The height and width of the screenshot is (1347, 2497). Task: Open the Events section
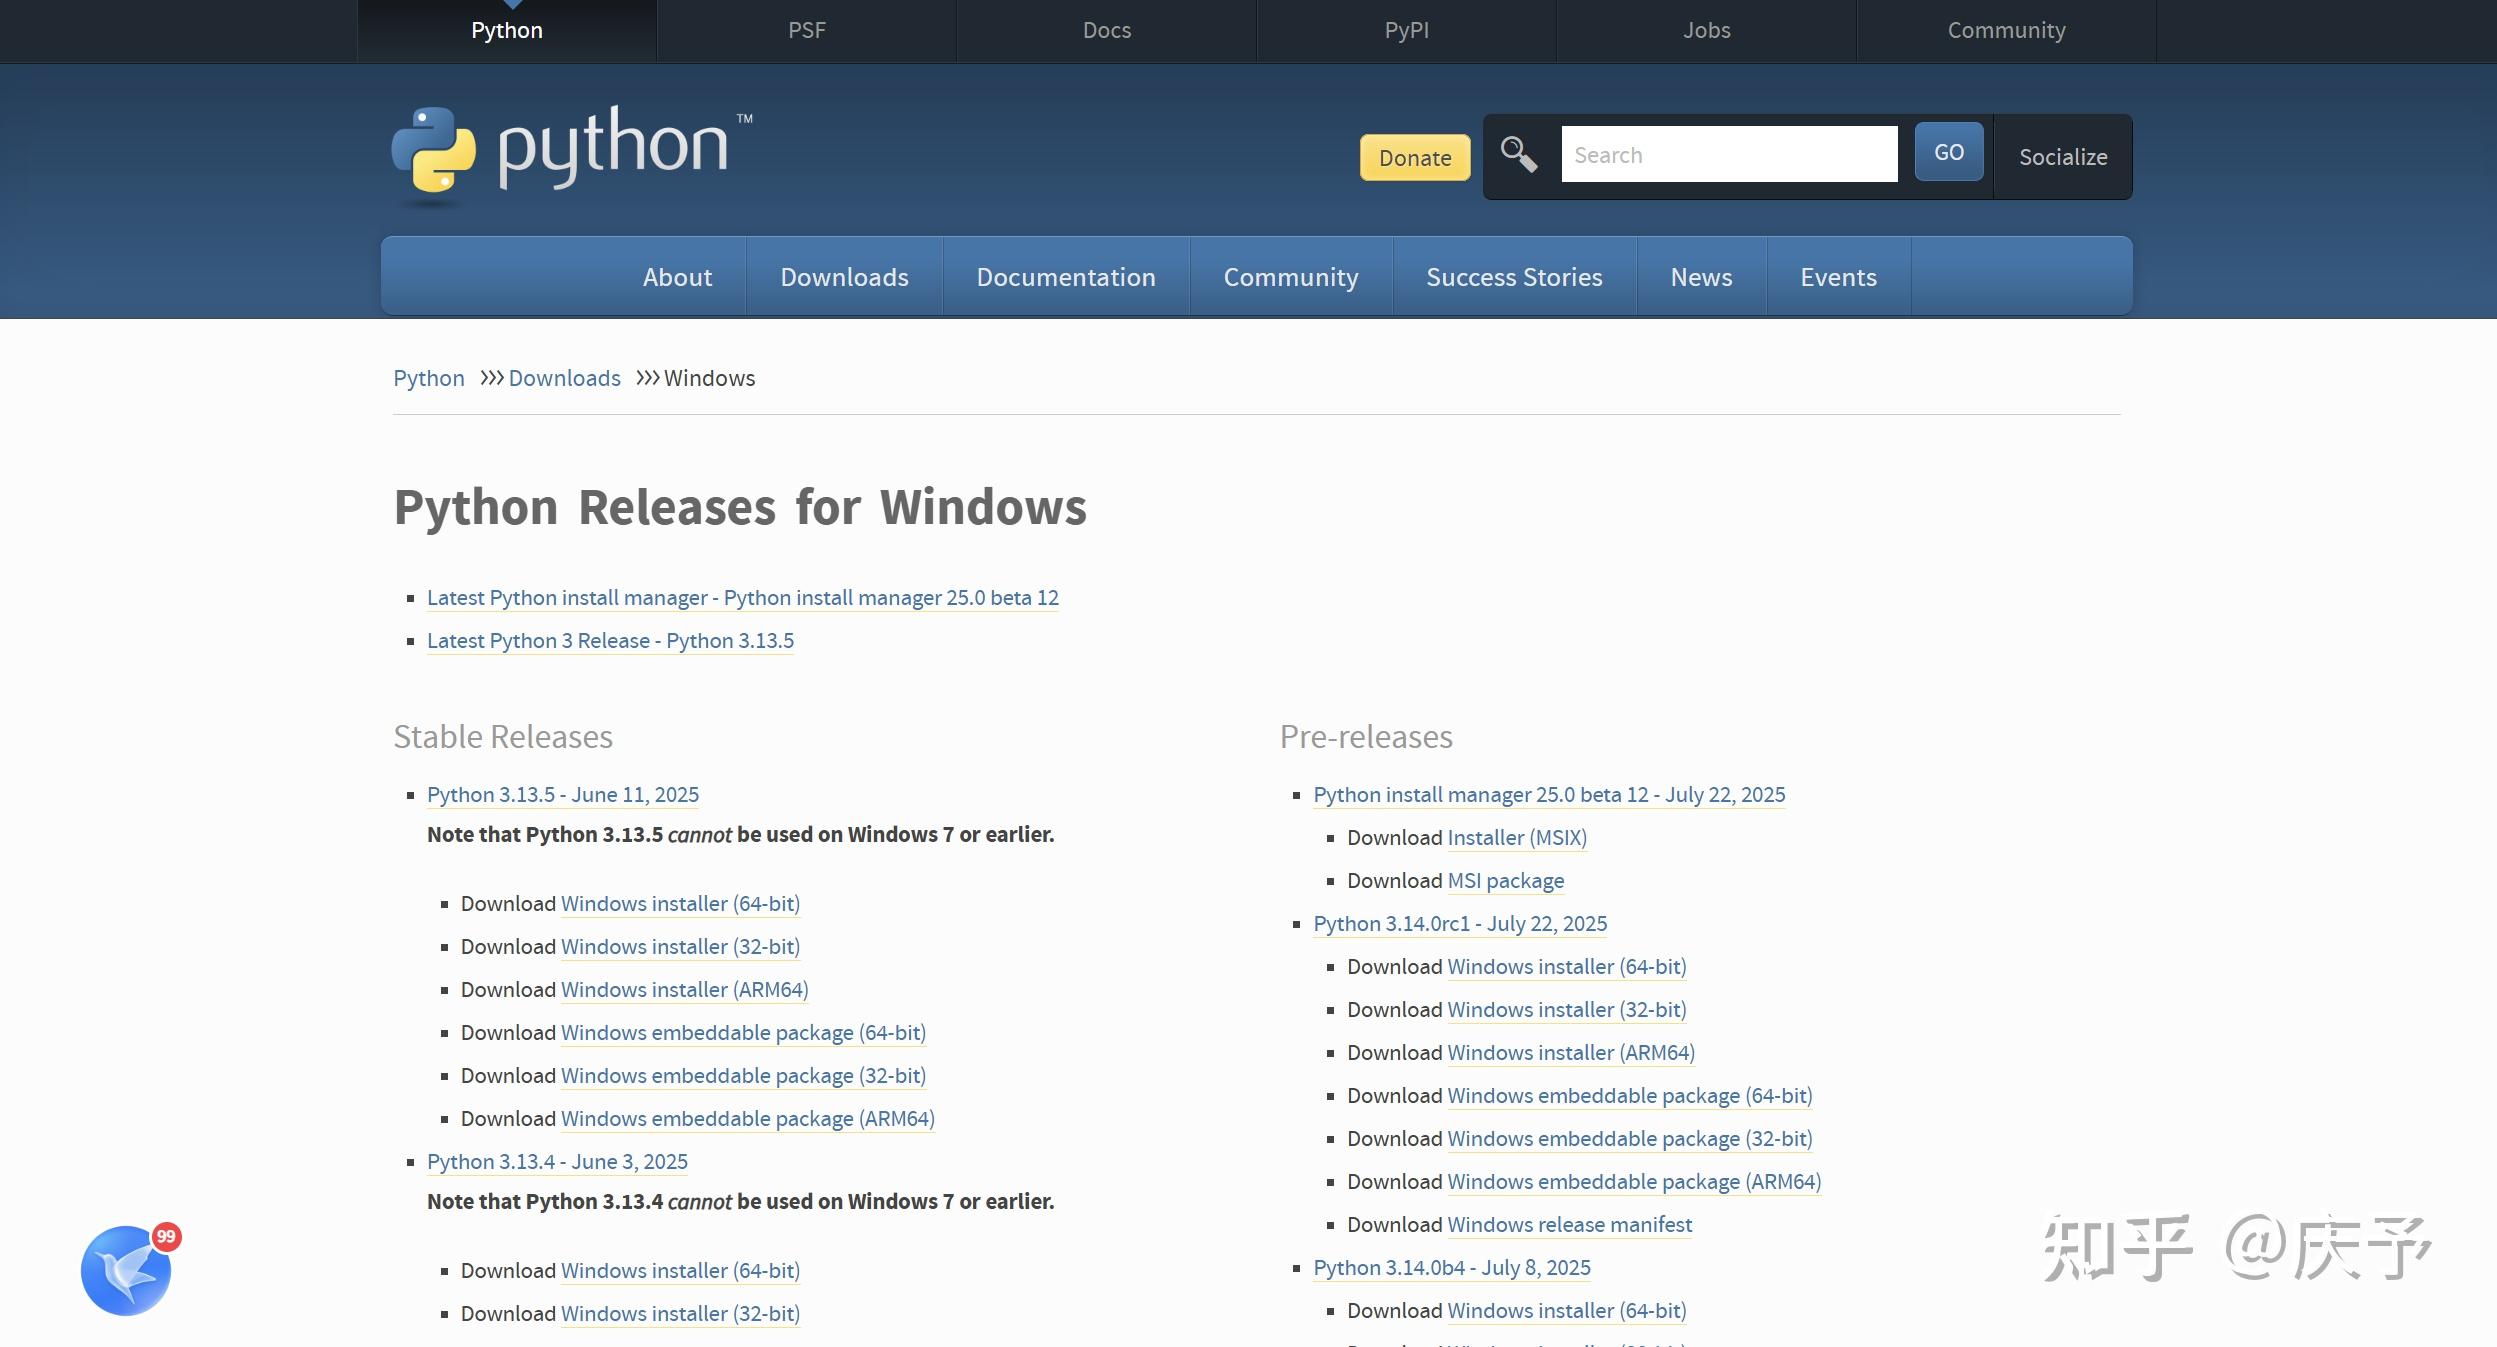[x=1838, y=276]
